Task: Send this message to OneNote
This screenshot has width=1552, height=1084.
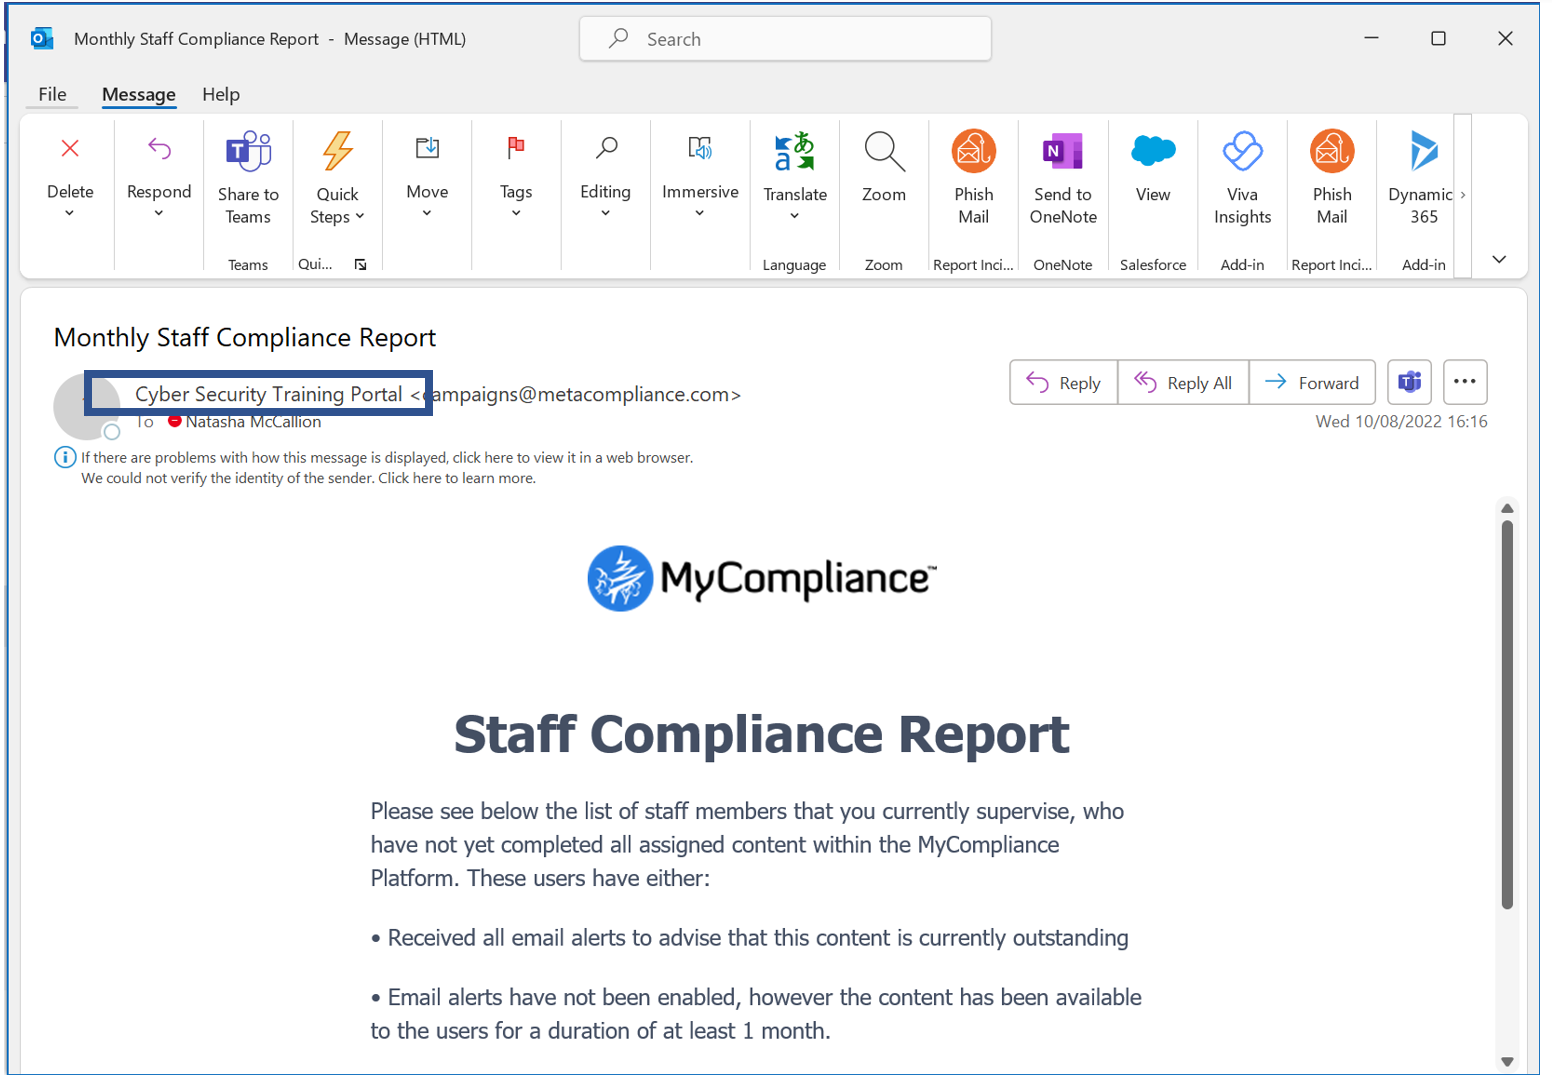Action: tap(1063, 178)
